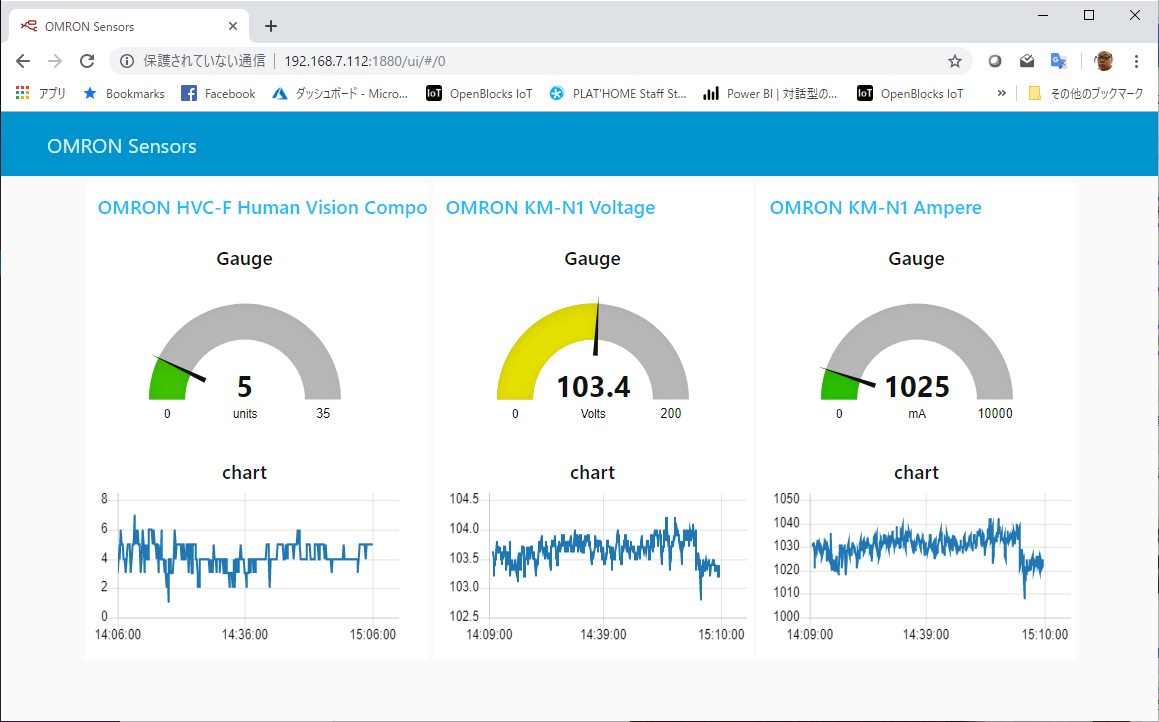Image resolution: width=1159 pixels, height=722 pixels.
Task: Click the browser back arrow
Action: (x=23, y=61)
